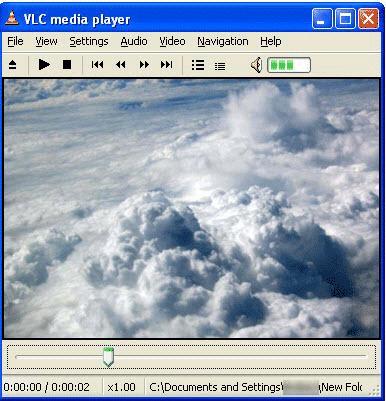Click the window resize grip corner
The width and height of the screenshot is (386, 401).
[375, 389]
